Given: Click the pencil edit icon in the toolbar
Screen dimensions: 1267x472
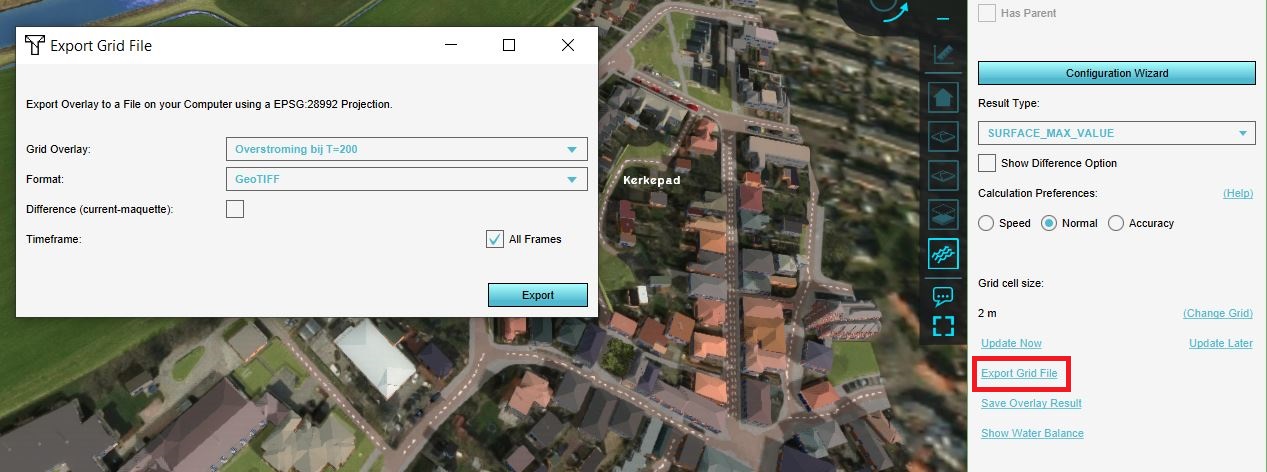Looking at the screenshot, I should tap(943, 55).
